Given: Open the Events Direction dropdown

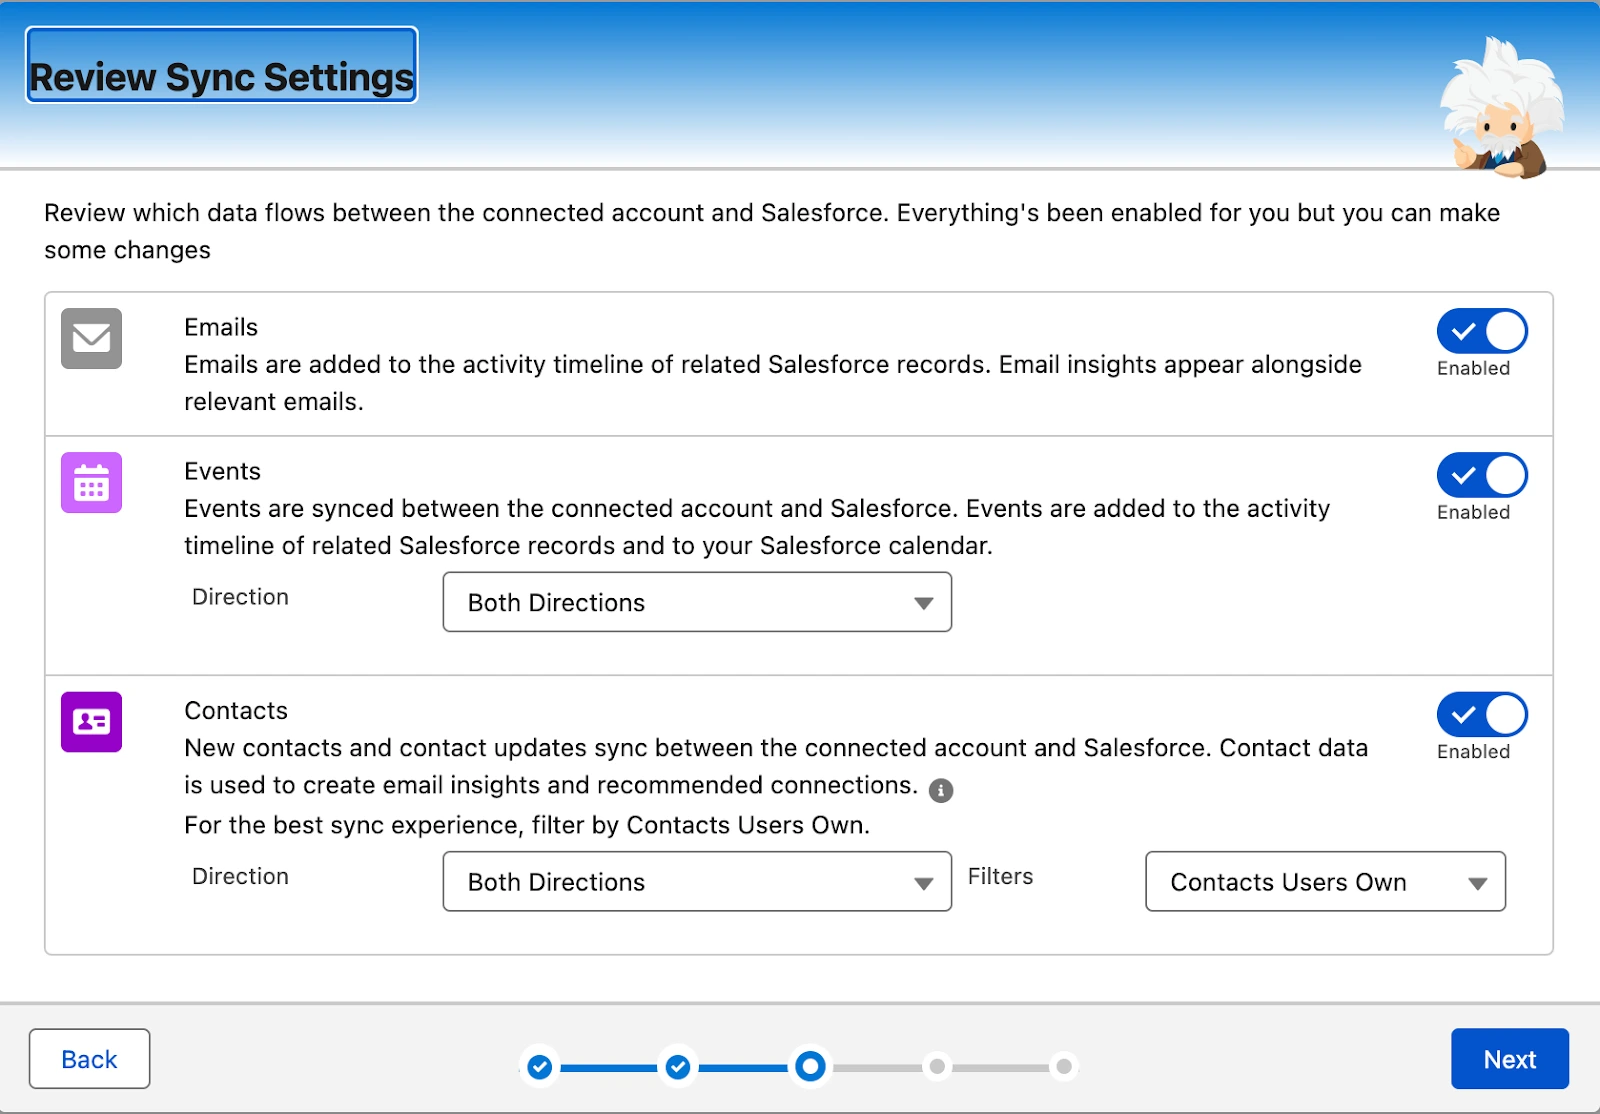Looking at the screenshot, I should (x=697, y=602).
